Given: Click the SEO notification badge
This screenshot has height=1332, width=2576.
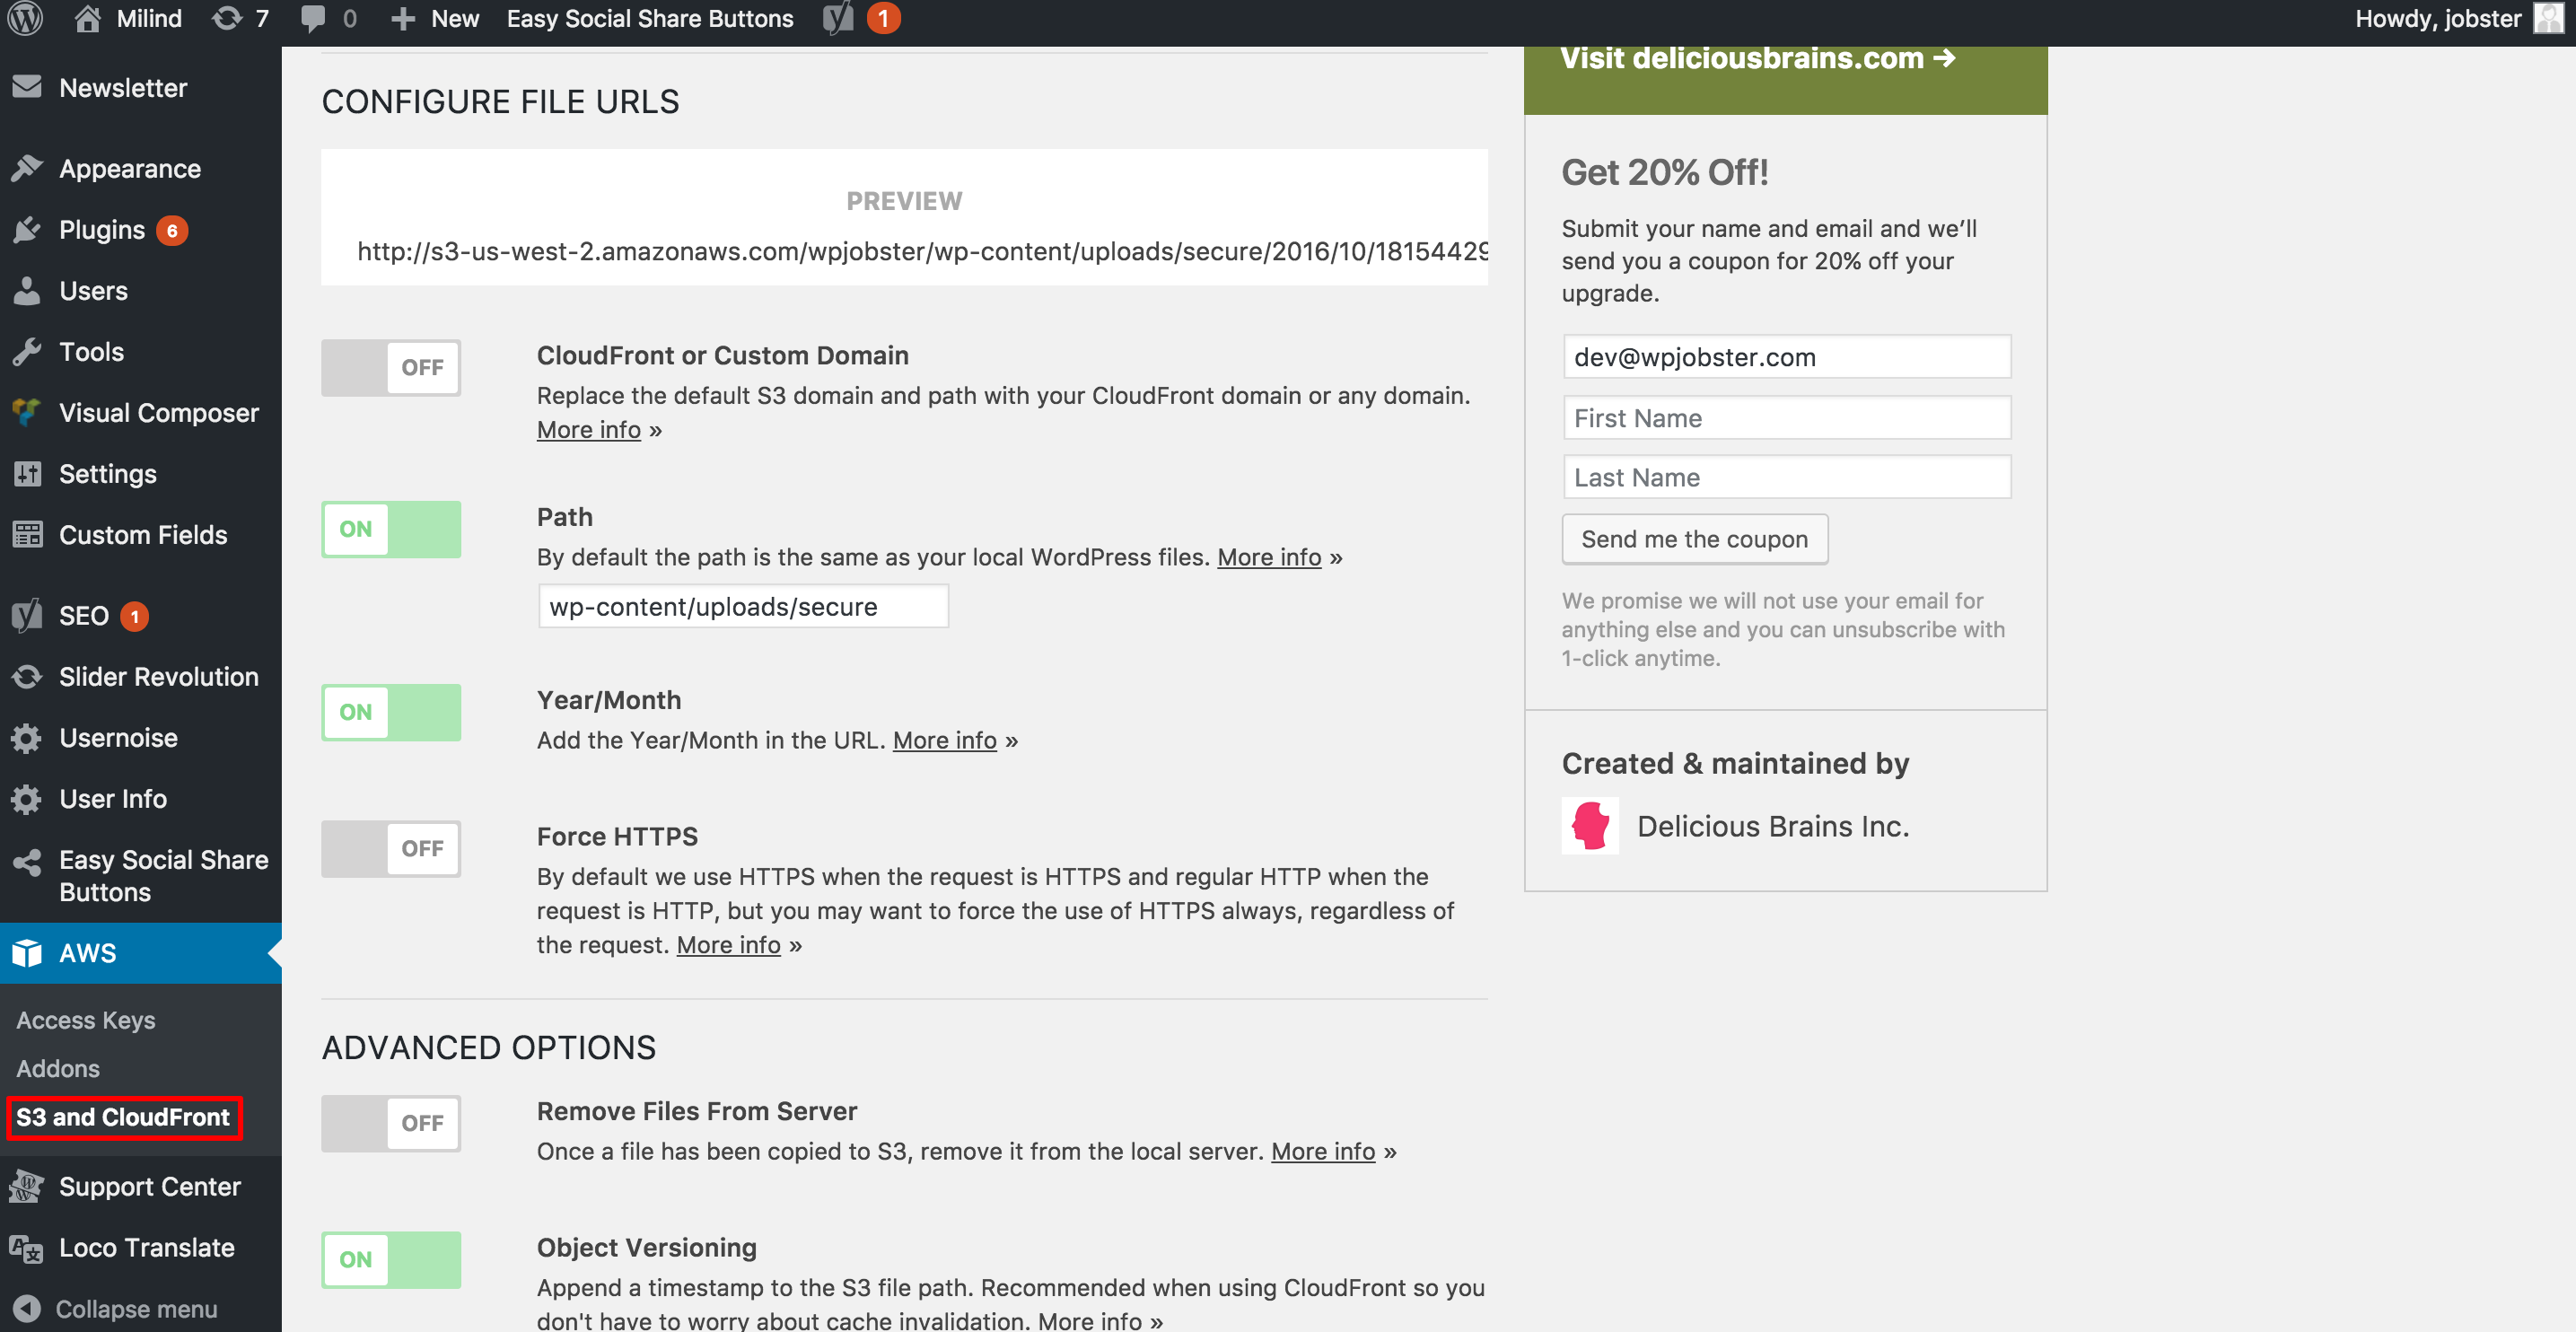Looking at the screenshot, I should (x=134, y=617).
